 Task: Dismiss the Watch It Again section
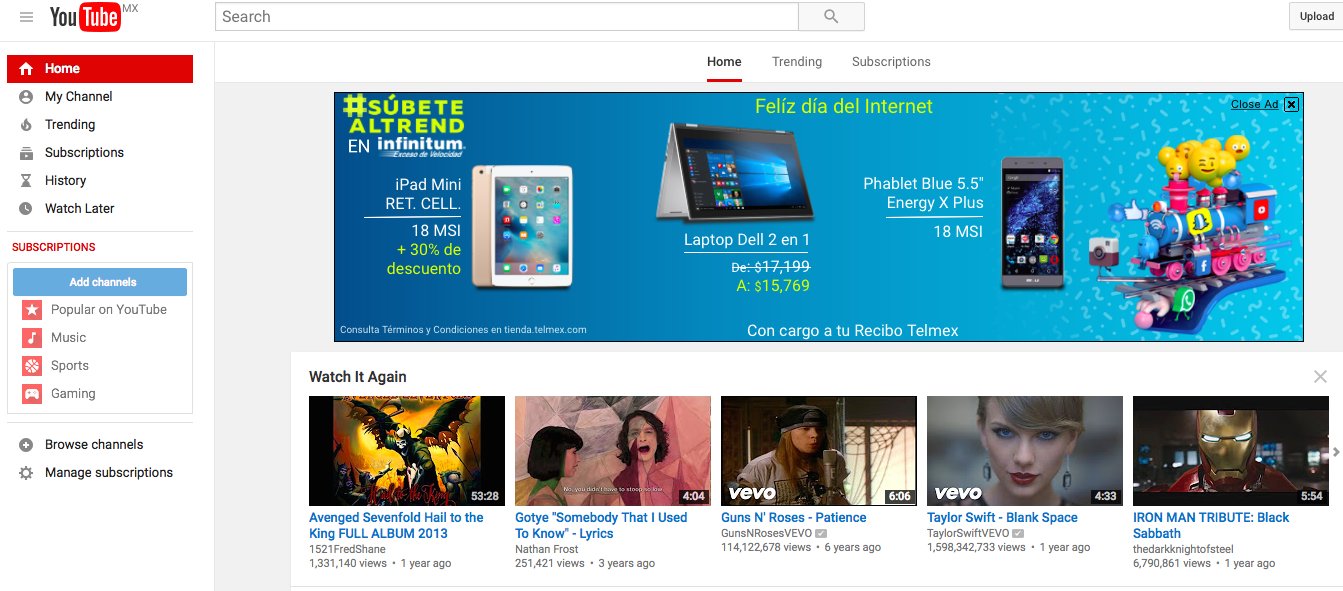(x=1320, y=376)
